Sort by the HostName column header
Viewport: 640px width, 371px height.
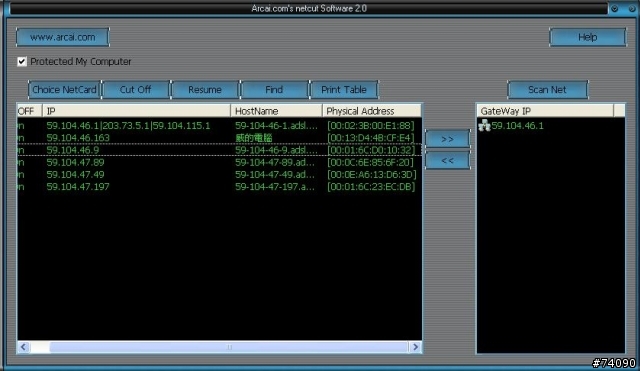276,111
